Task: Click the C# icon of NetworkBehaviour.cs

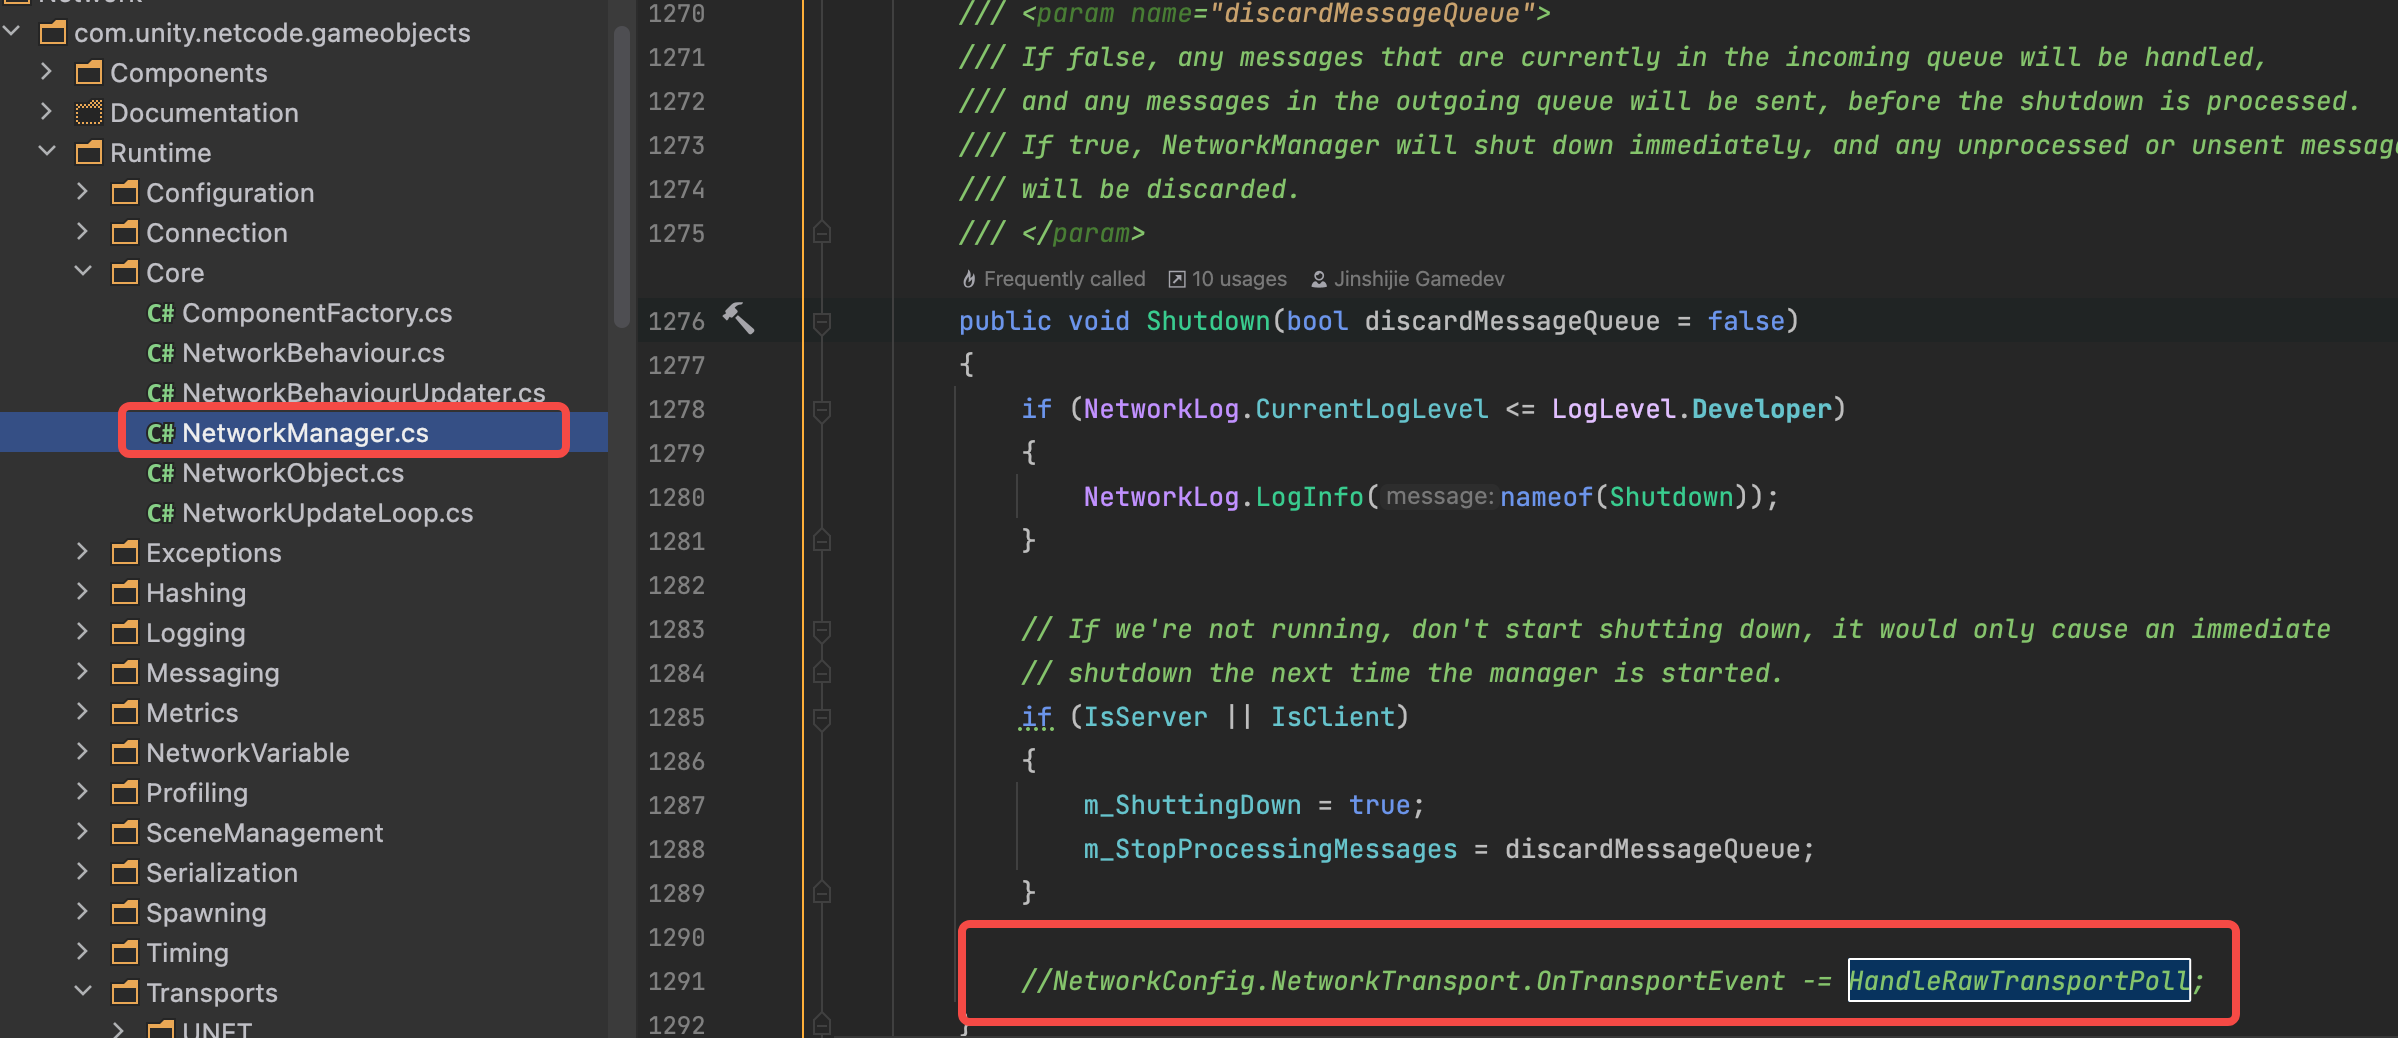Action: pos(160,353)
